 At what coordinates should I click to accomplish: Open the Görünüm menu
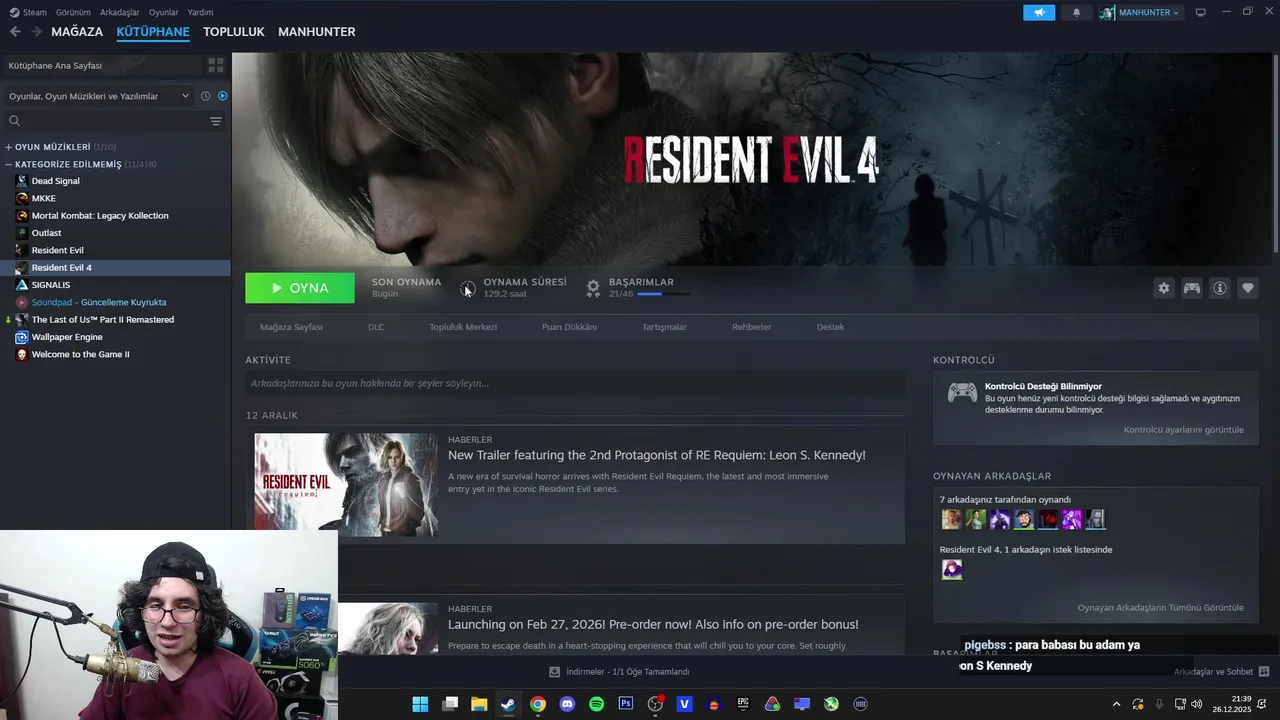coord(73,12)
